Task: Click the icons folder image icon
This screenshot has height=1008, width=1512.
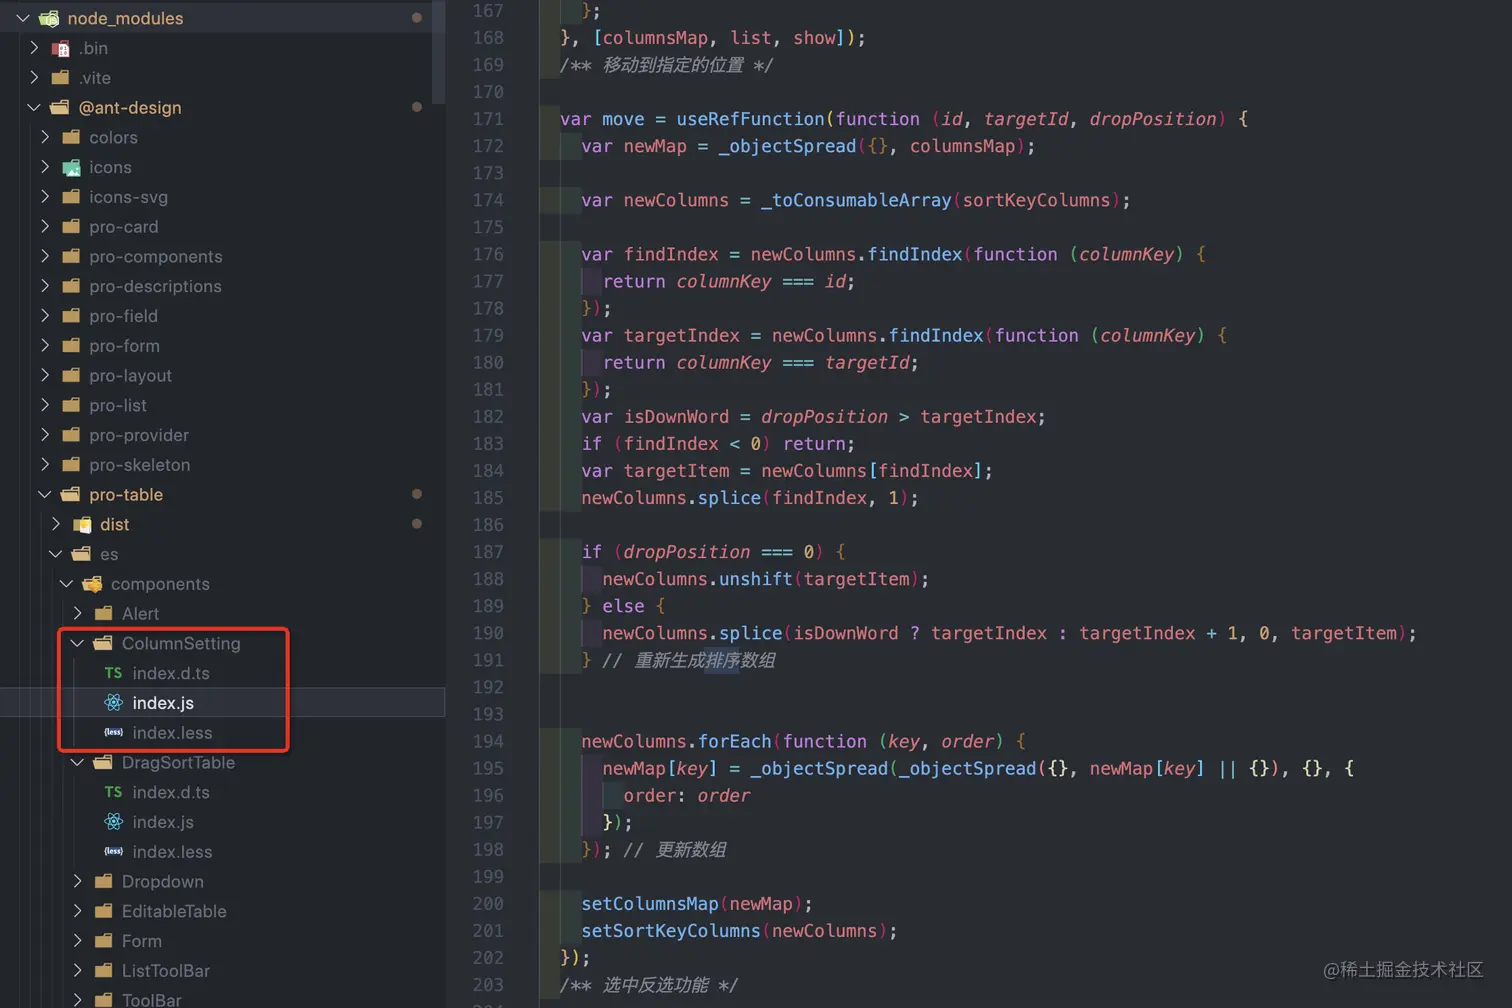Action: tap(71, 167)
